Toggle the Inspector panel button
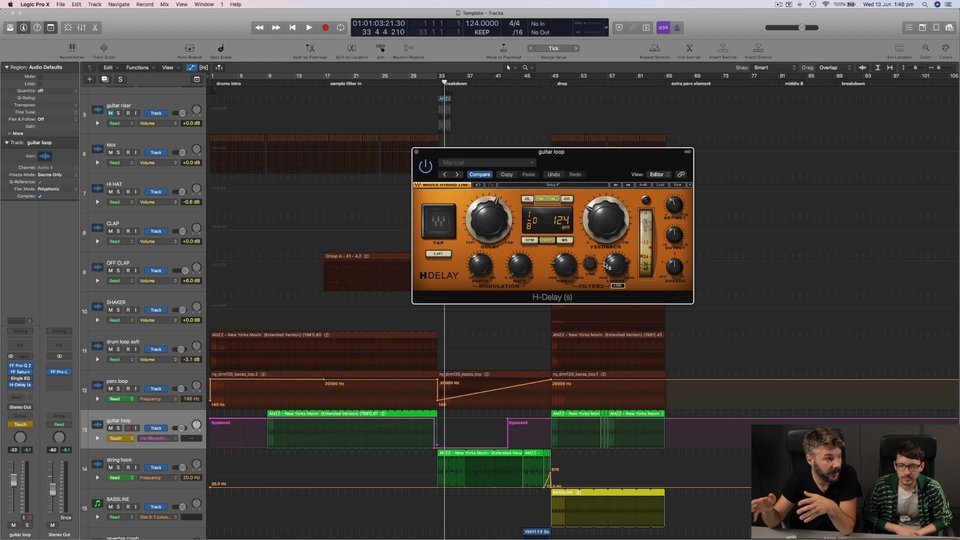Screen dimensions: 960x540 (24, 28)
